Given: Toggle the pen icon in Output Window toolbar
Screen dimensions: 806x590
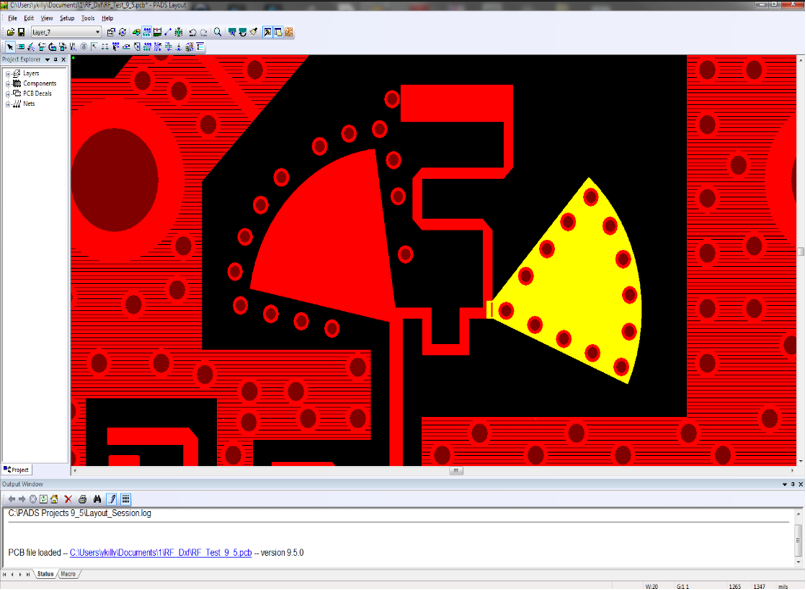Looking at the screenshot, I should [x=112, y=499].
